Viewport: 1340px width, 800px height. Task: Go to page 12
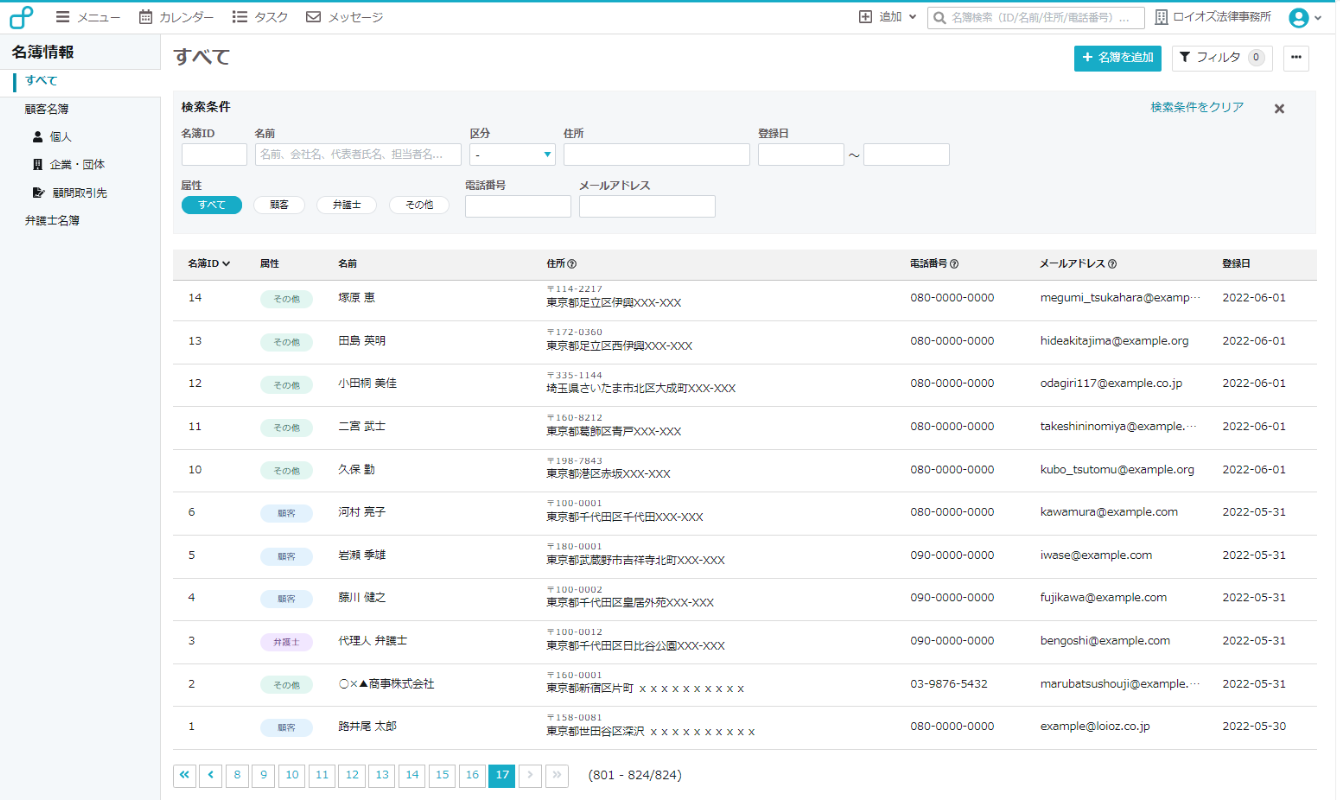[352, 775]
